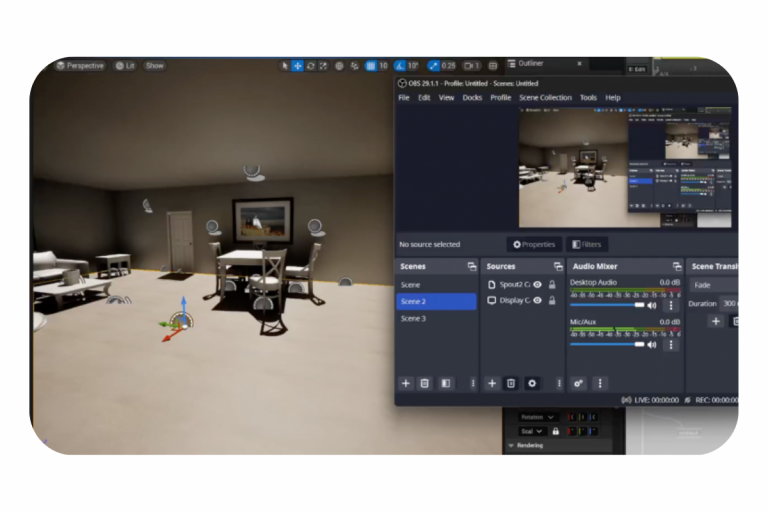Adjust the Mic/Aux volume slider
Image resolution: width=768 pixels, height=512 pixels.
click(607, 344)
